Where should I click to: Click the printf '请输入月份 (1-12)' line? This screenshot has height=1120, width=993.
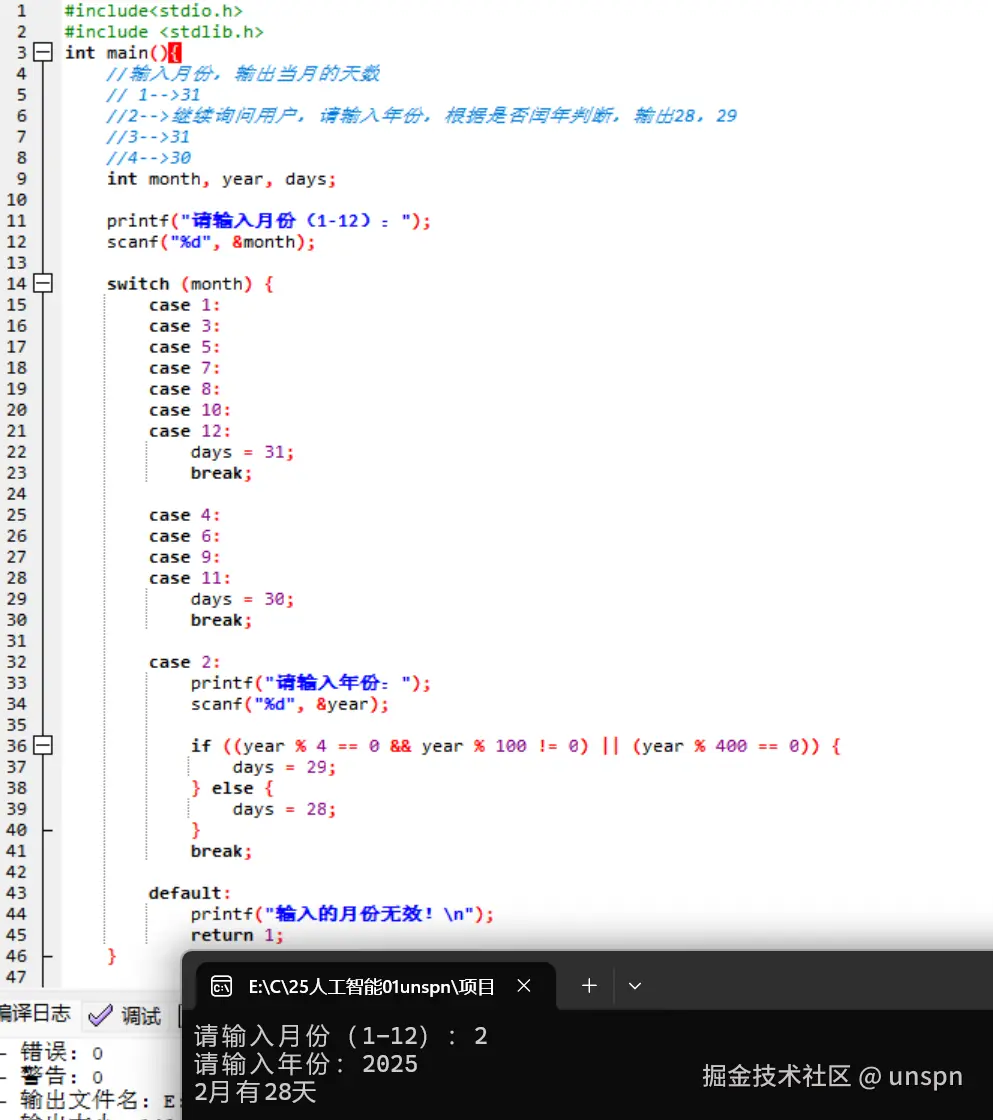pyautogui.click(x=269, y=221)
